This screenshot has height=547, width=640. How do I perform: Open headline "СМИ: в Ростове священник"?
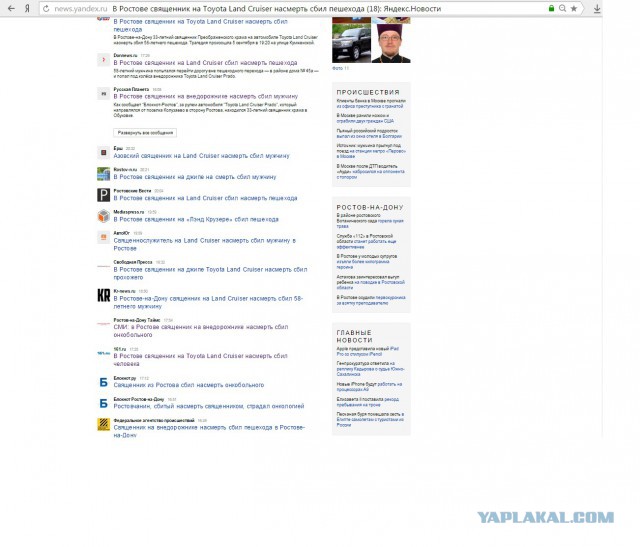click(x=201, y=331)
